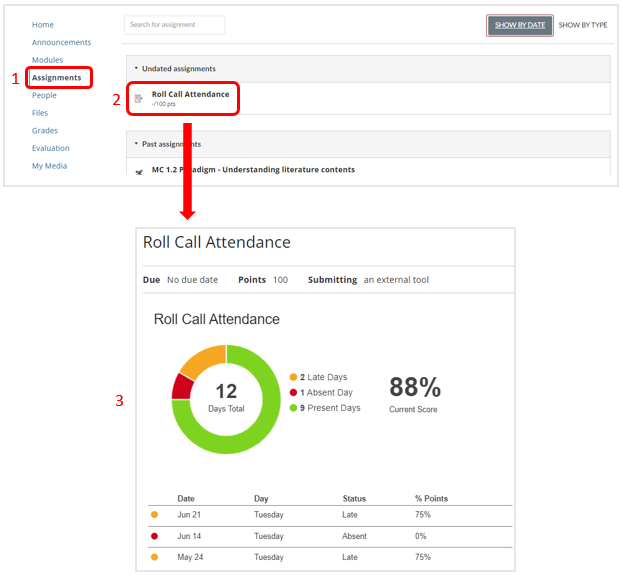Open the People page
This screenshot has height=578, width=623.
tap(44, 95)
